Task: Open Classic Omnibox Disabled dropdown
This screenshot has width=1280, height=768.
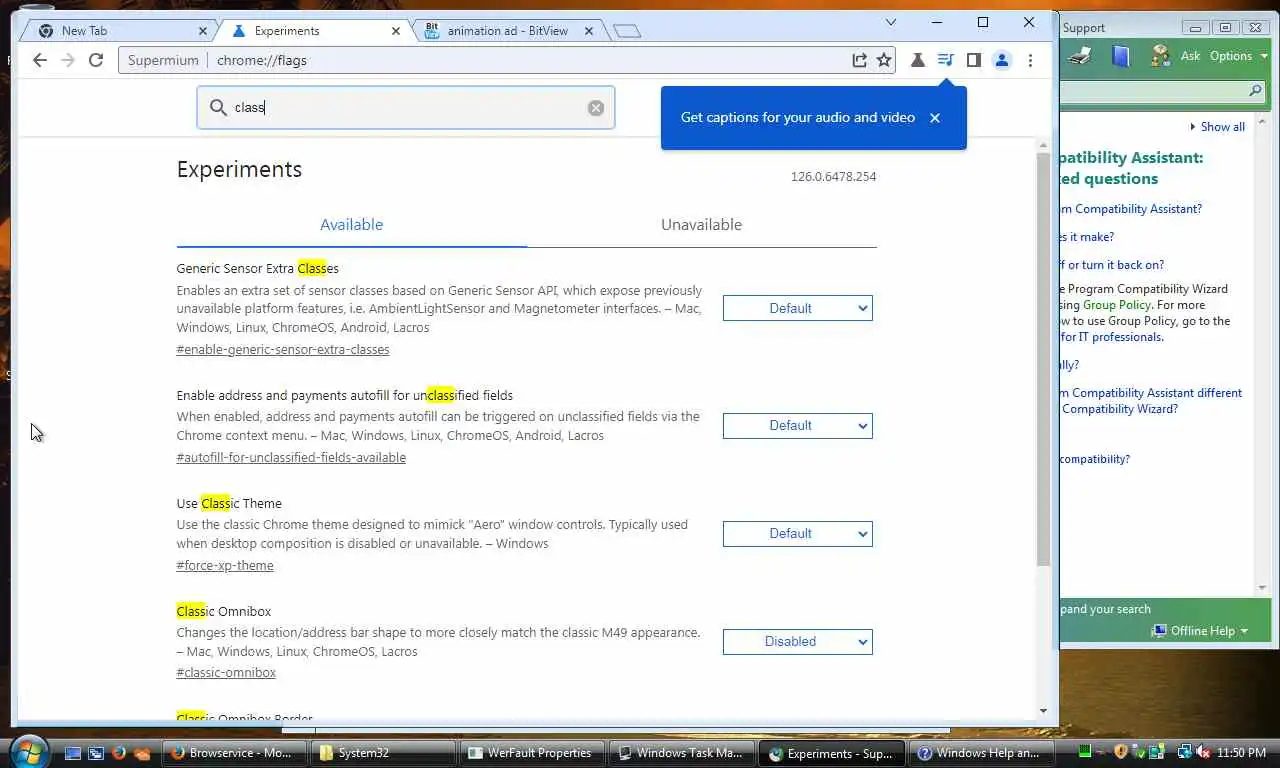Action: [798, 642]
